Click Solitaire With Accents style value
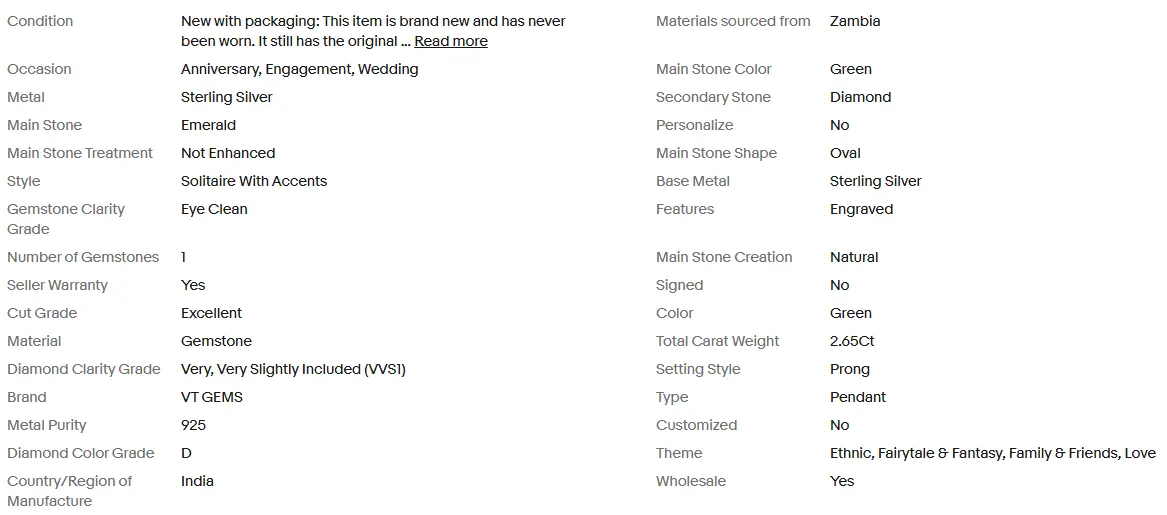 (254, 181)
